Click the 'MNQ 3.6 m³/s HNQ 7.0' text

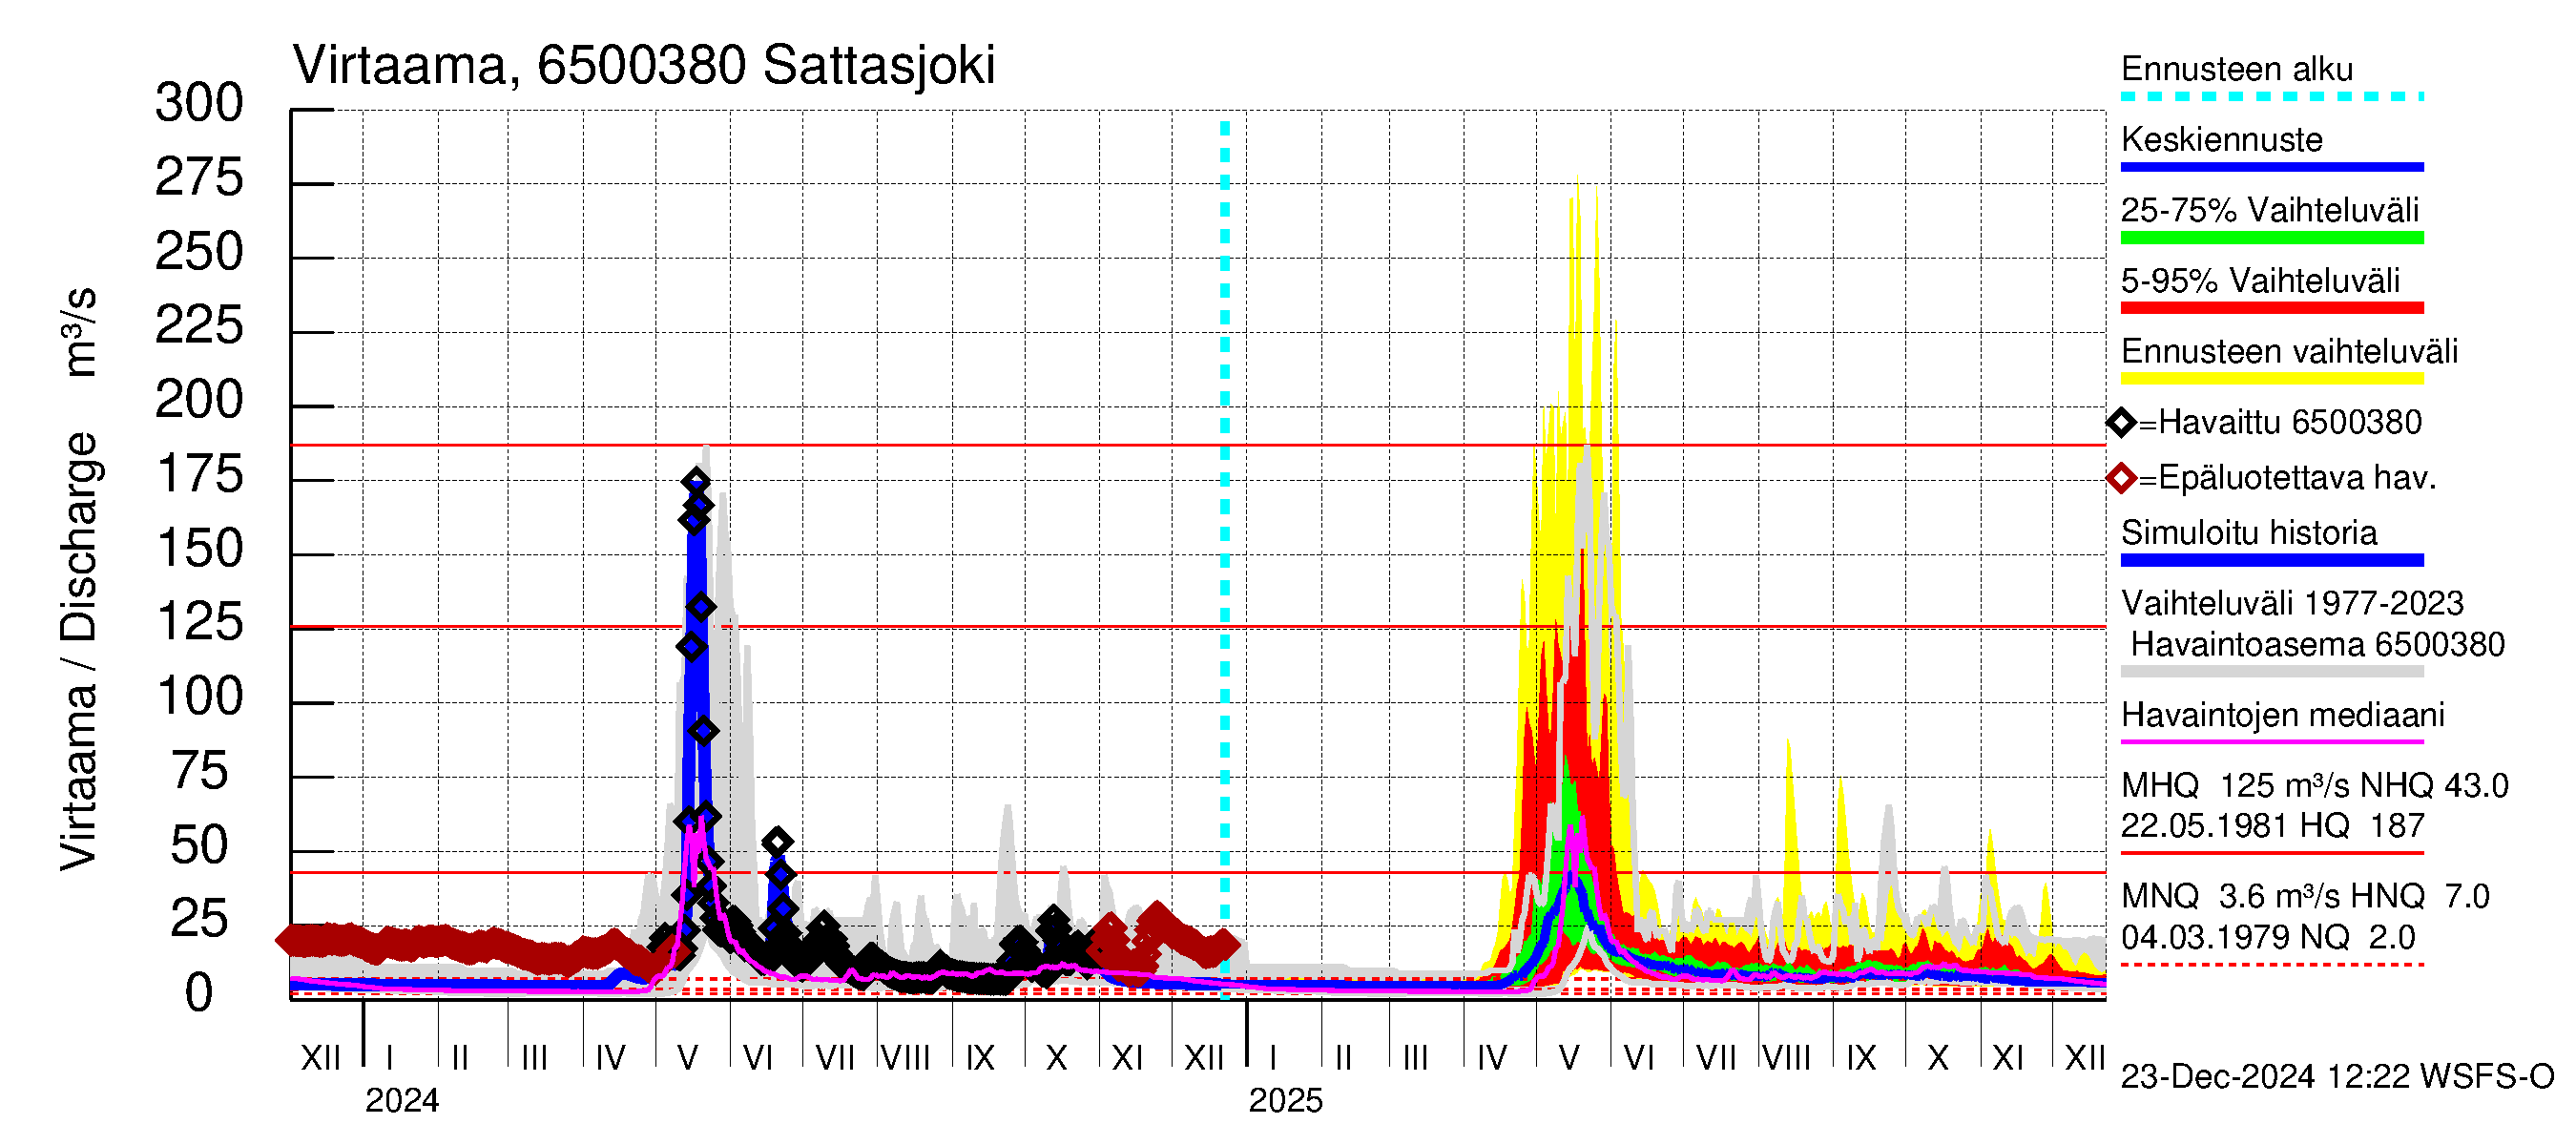pos(2305,897)
